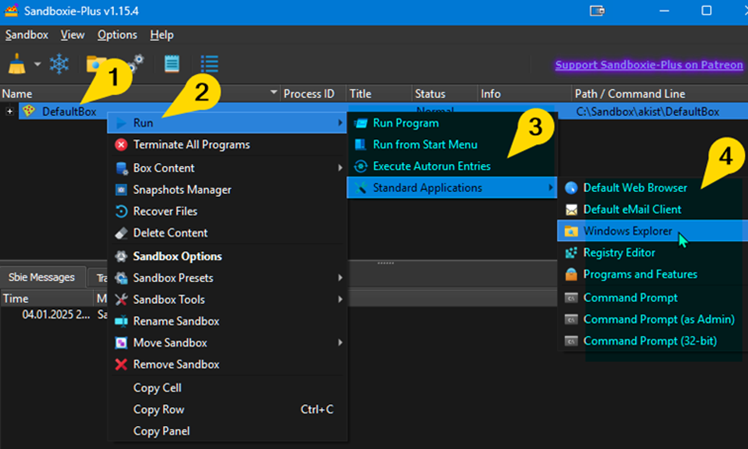
Task: Click the snowflake freeze toolbar icon
Action: tap(59, 63)
